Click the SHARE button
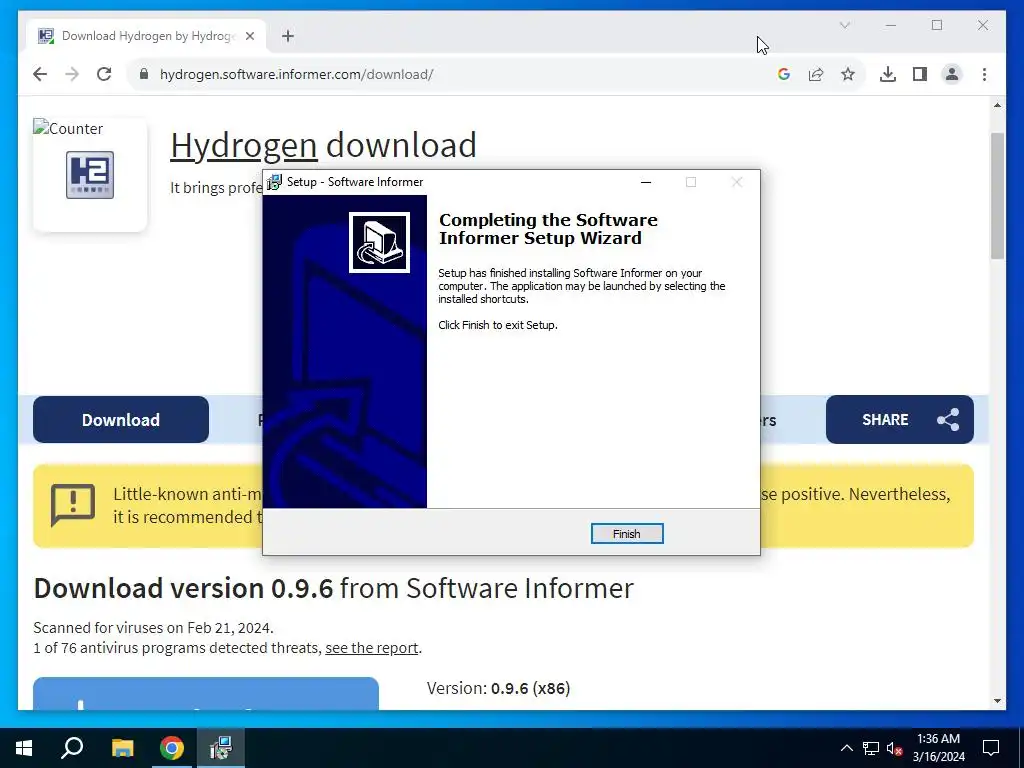Viewport: 1024px width, 768px height. click(899, 419)
